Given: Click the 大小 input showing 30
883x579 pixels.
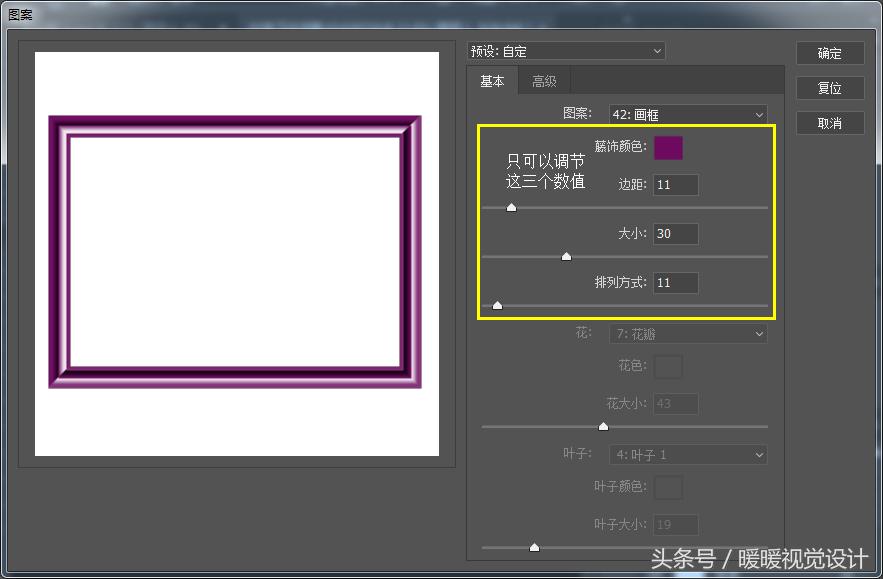Looking at the screenshot, I should pyautogui.click(x=674, y=233).
